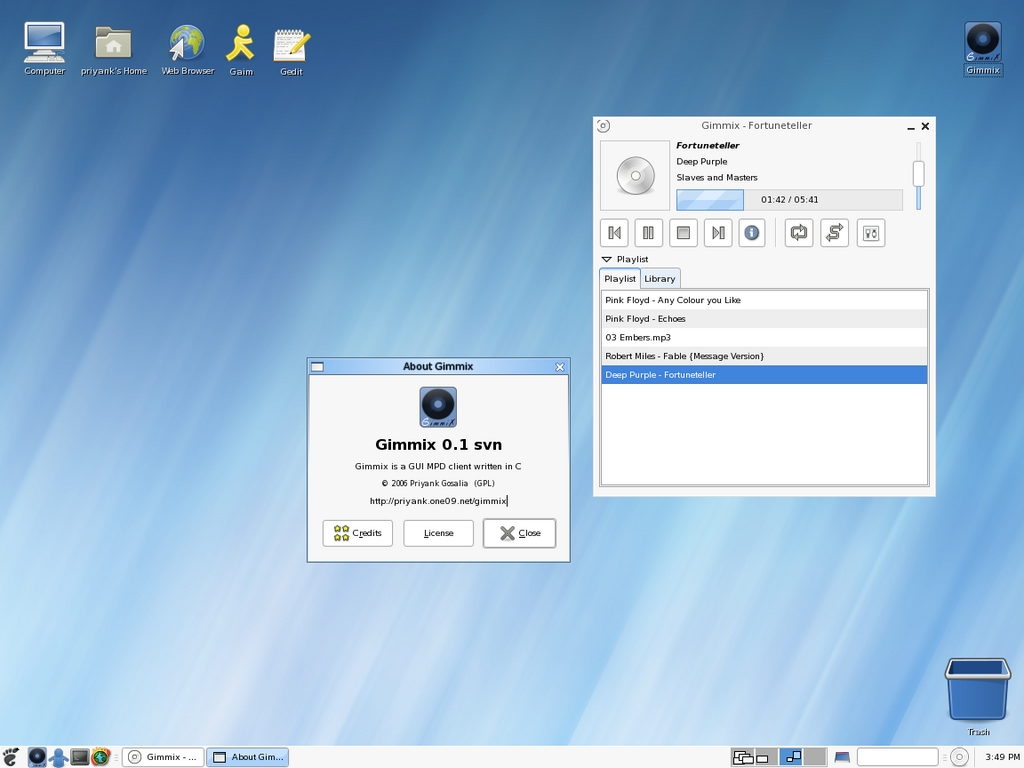
Task: Select the Gimmix desktop icon
Action: tap(983, 49)
